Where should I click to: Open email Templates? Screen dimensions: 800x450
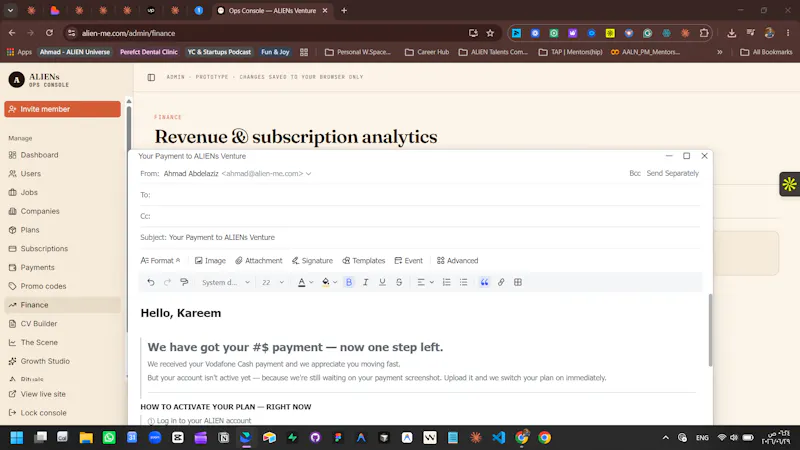364,261
